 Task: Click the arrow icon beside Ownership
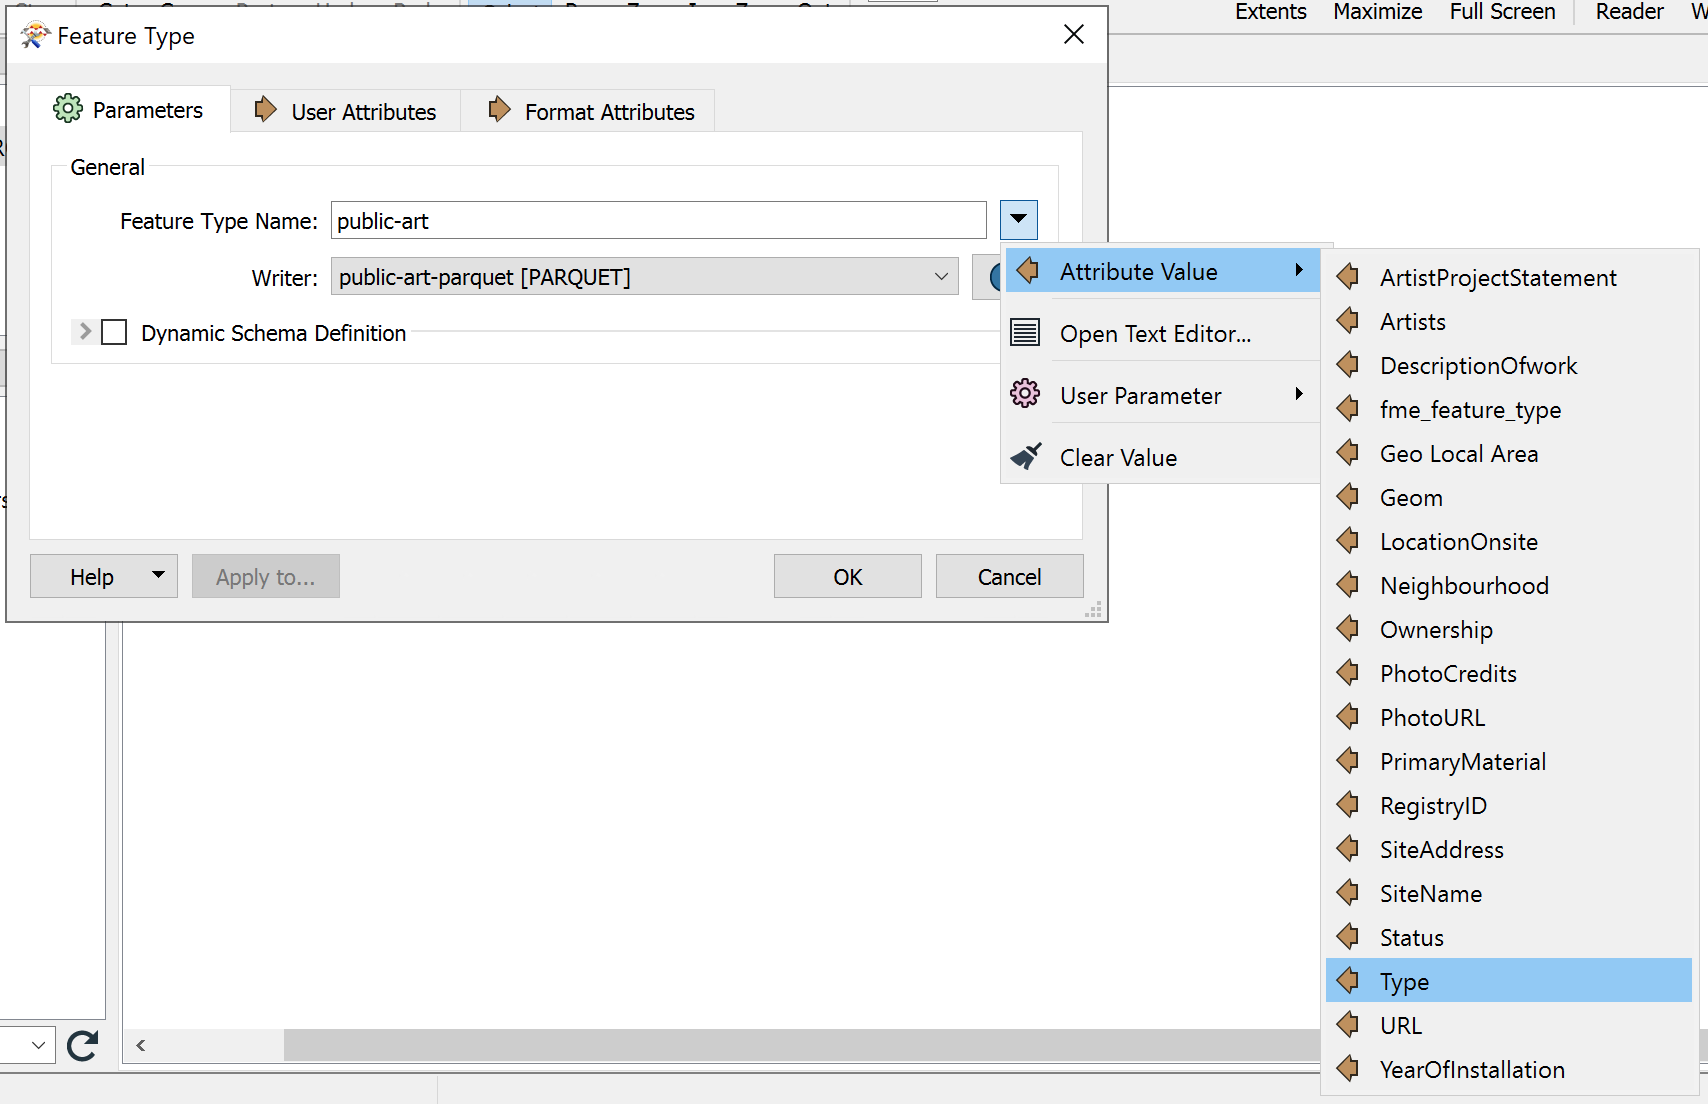tap(1348, 628)
